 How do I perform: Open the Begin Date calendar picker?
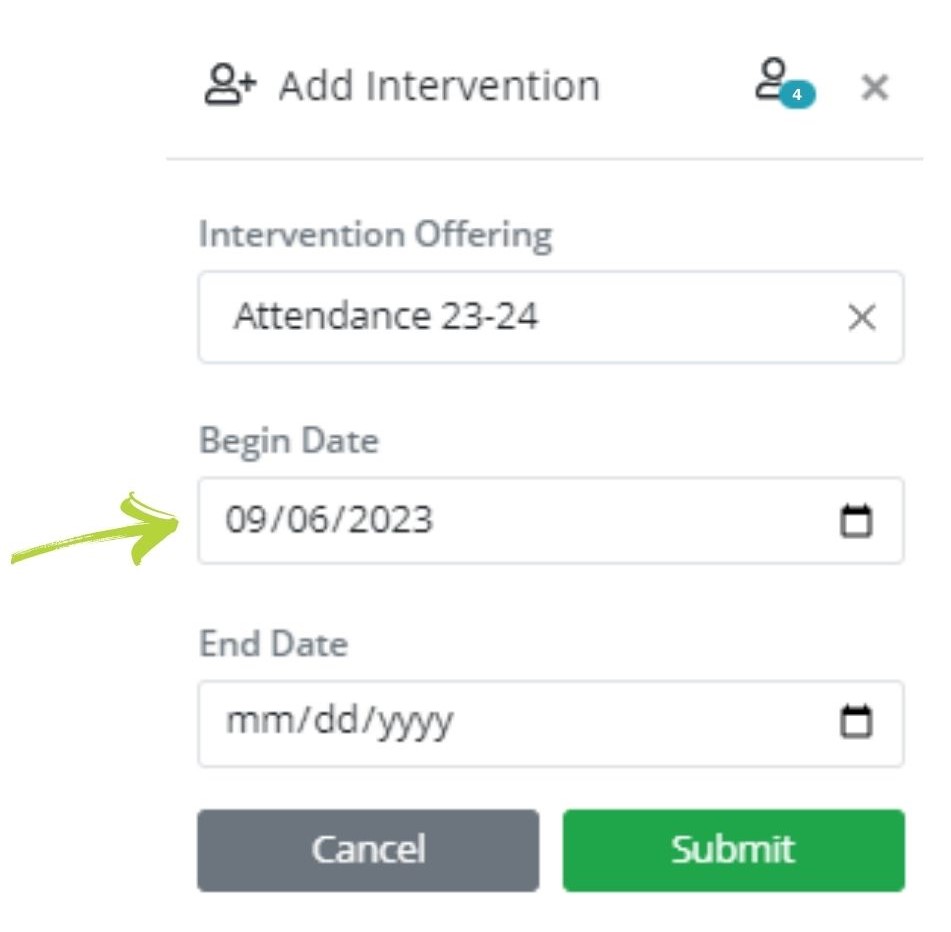pyautogui.click(x=856, y=521)
